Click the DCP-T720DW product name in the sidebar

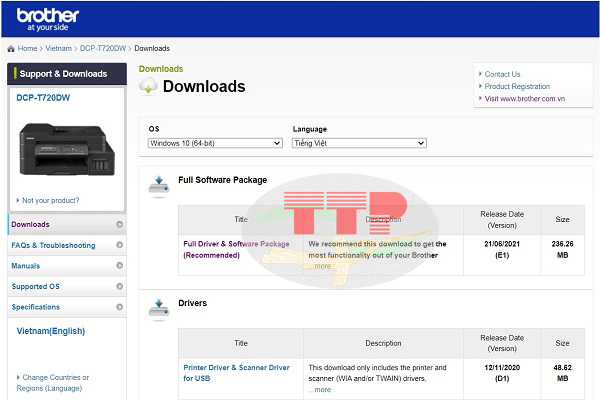43,98
